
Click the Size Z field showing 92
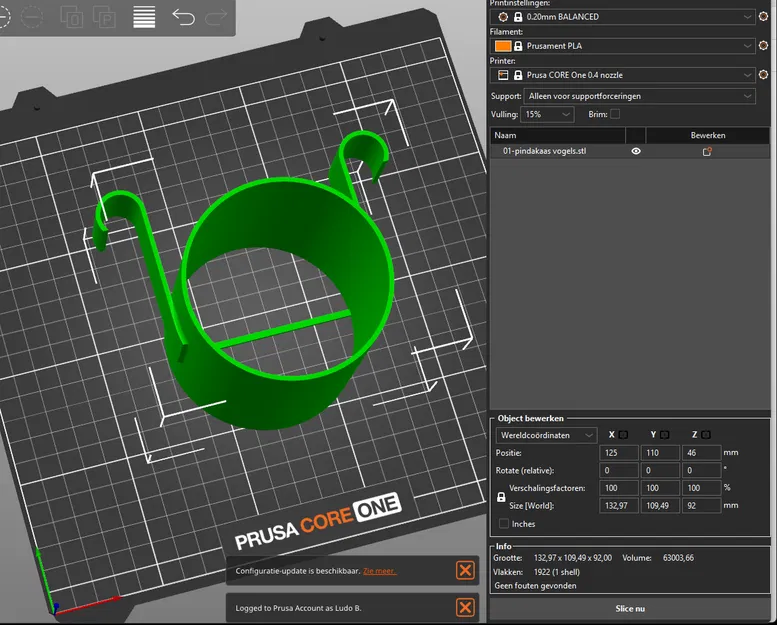click(701, 506)
